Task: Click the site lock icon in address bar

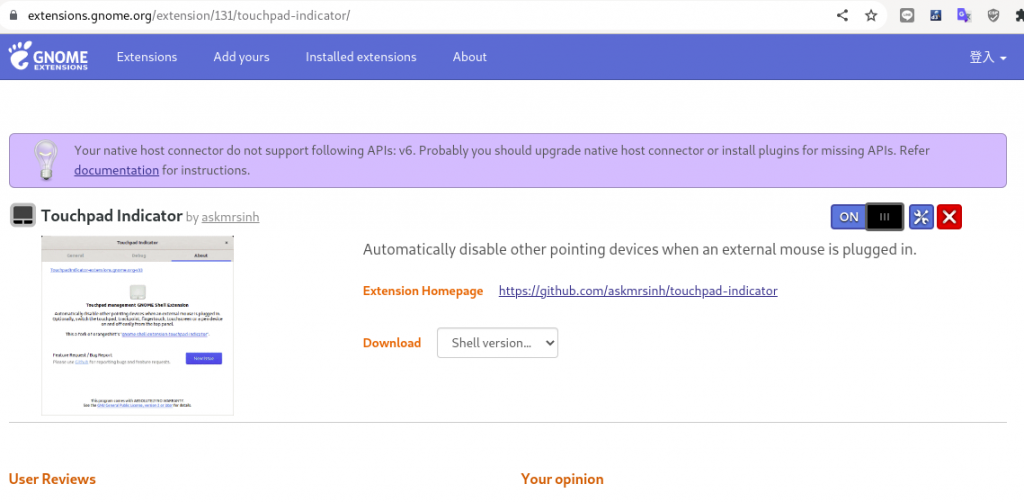Action: point(13,16)
